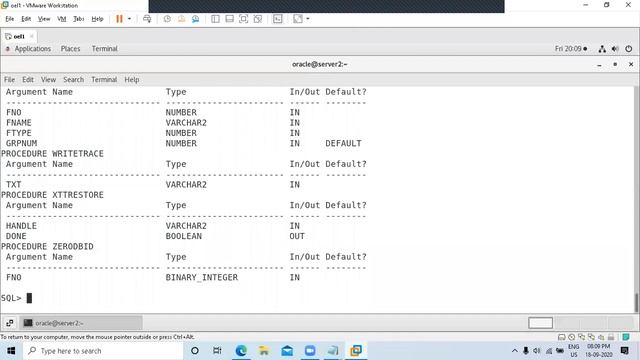This screenshot has width=640, height=360.
Task: Click the GNOME volume speaker icon
Action: pyautogui.click(x=615, y=49)
